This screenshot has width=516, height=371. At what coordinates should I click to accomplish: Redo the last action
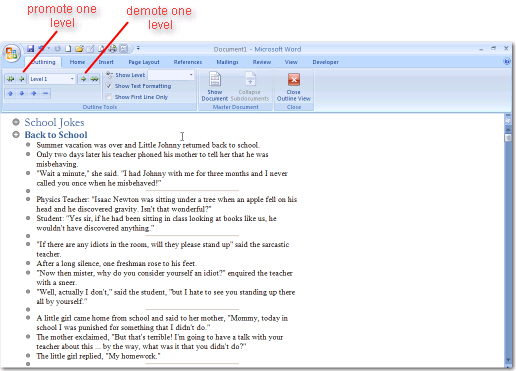click(57, 49)
